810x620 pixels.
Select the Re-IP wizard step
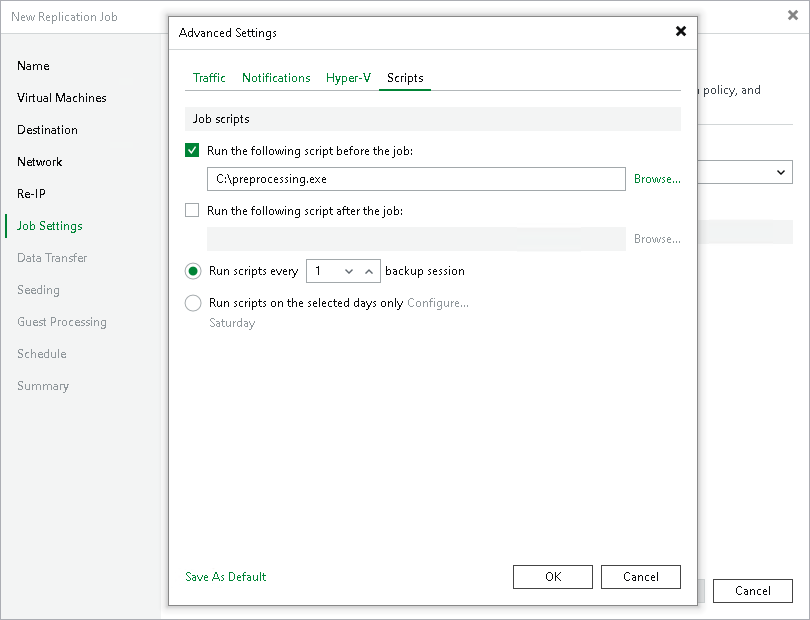pyautogui.click(x=31, y=194)
